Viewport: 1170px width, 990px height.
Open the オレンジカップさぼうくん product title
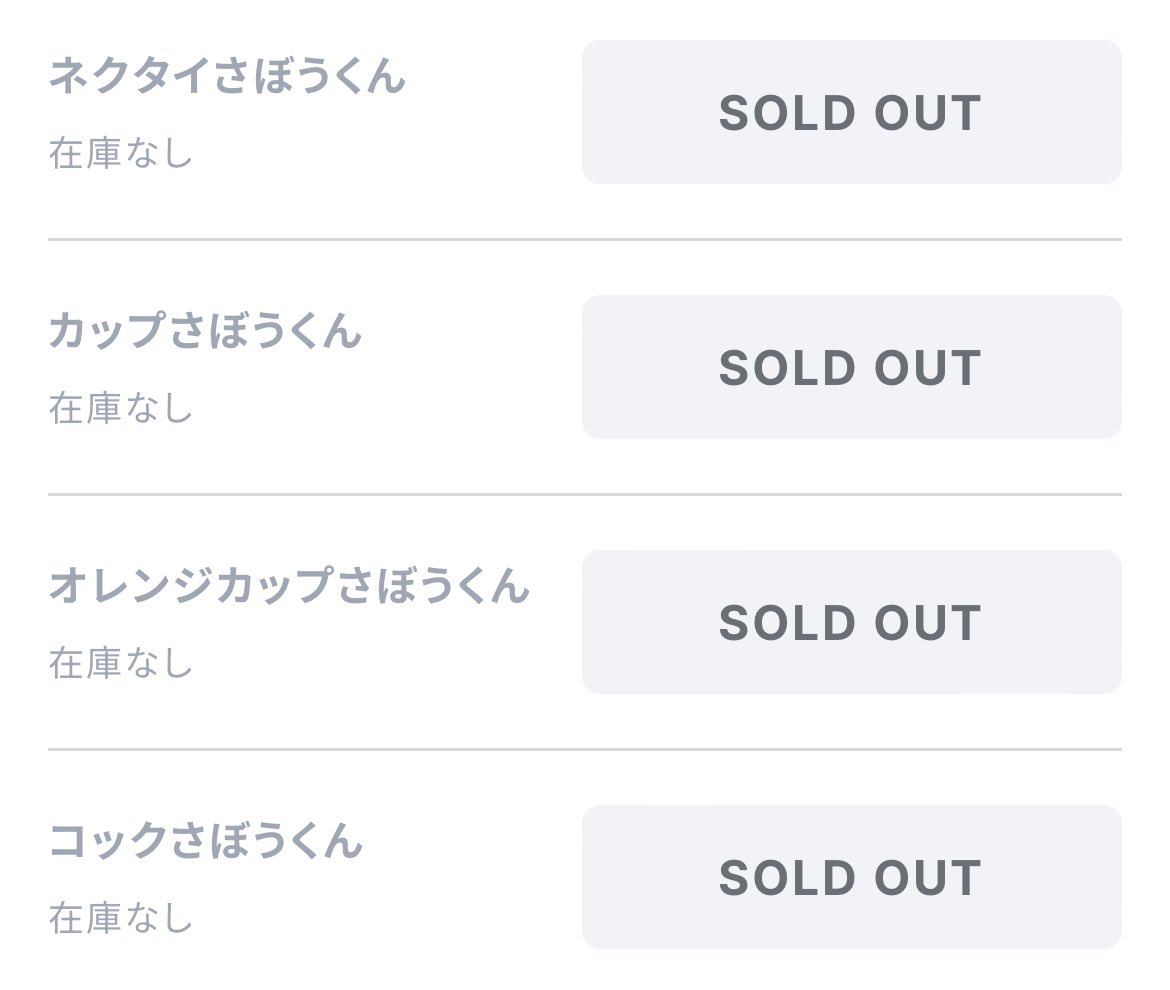pos(290,586)
